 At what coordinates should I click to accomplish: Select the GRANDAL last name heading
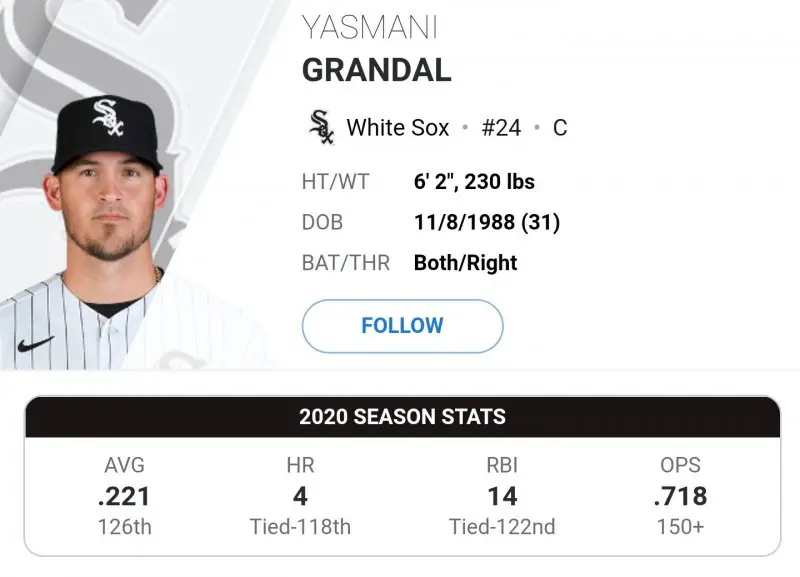376,70
